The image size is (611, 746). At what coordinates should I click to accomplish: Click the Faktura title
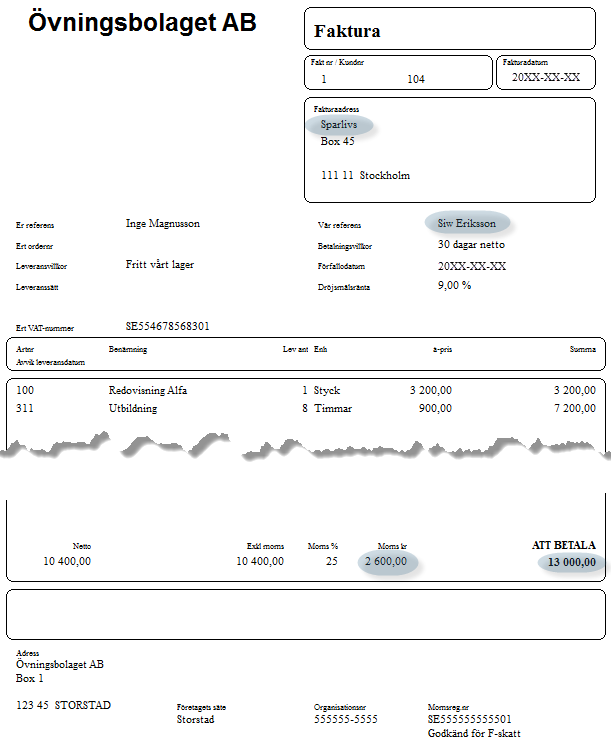(x=347, y=31)
